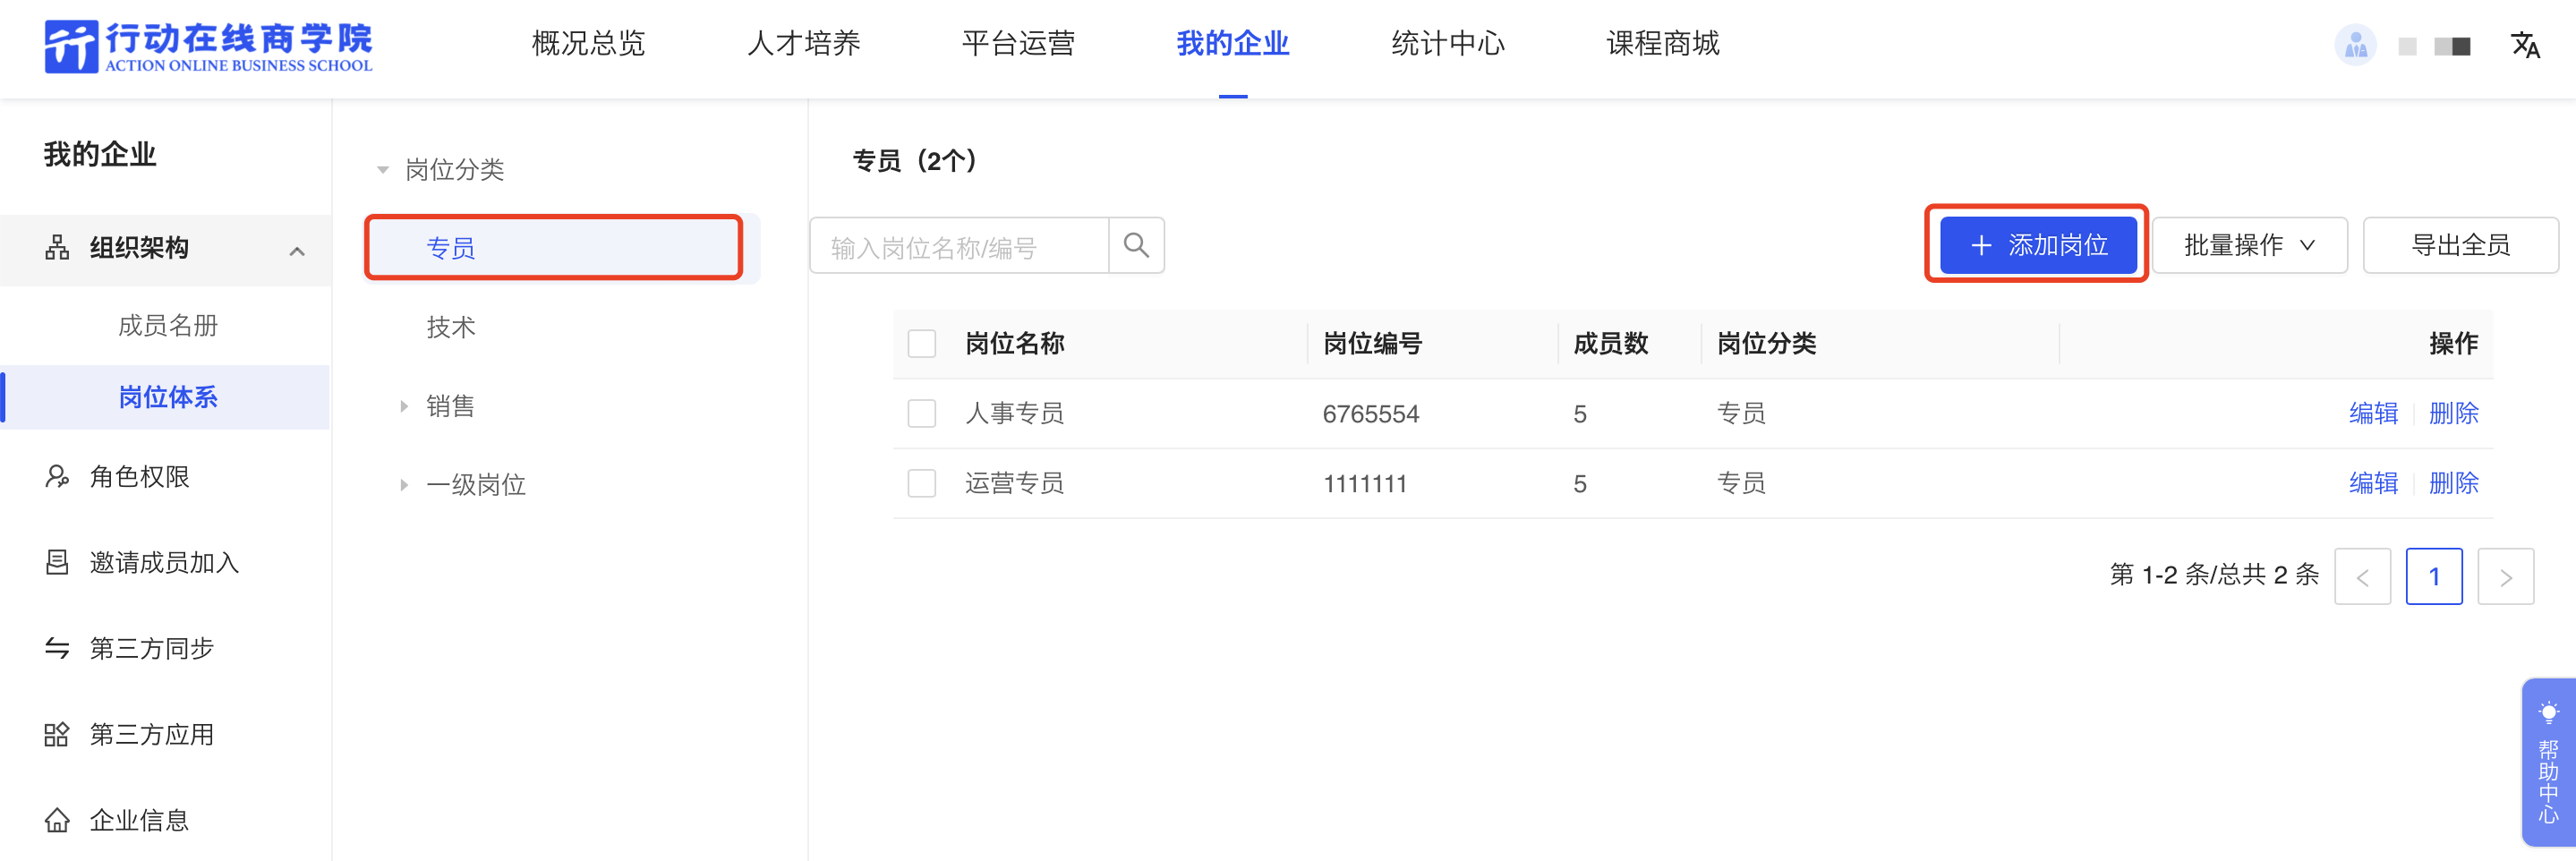Image resolution: width=2576 pixels, height=861 pixels.
Task: Select the 技术 category in tree
Action: click(451, 327)
